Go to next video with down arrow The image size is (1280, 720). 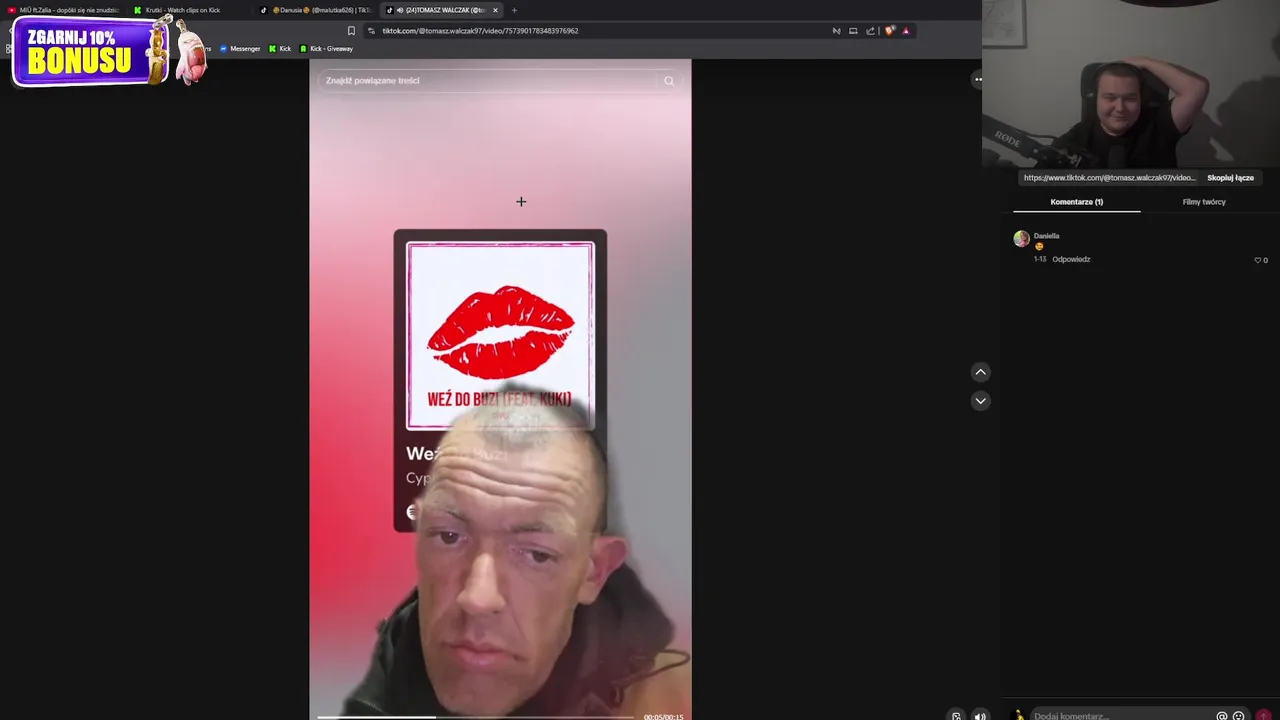click(x=980, y=400)
